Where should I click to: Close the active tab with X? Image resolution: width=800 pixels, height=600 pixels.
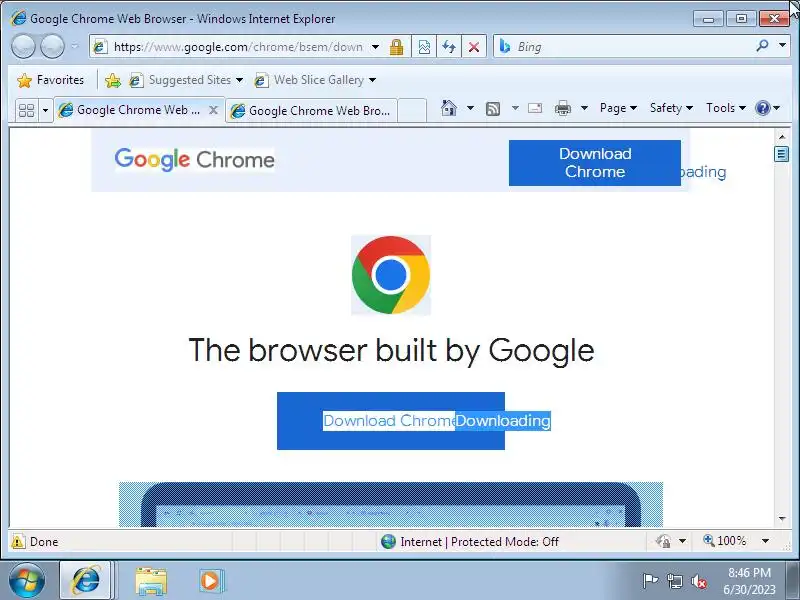pyautogui.click(x=214, y=110)
